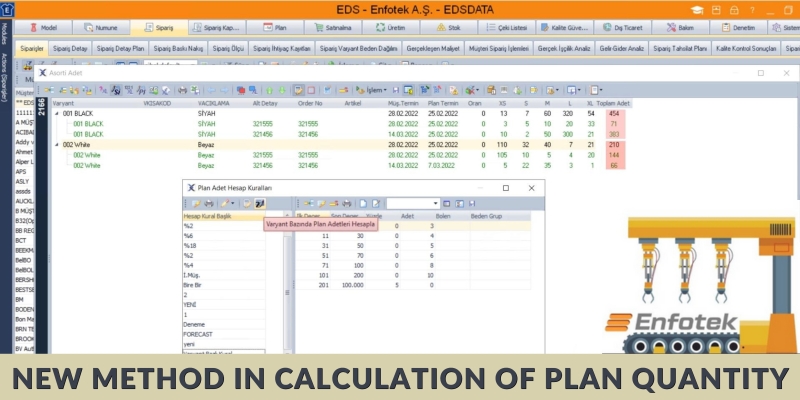The image size is (800, 400).
Task: Click the blue checkmark icon in Asorti Adet toolbar
Action: 328,90
